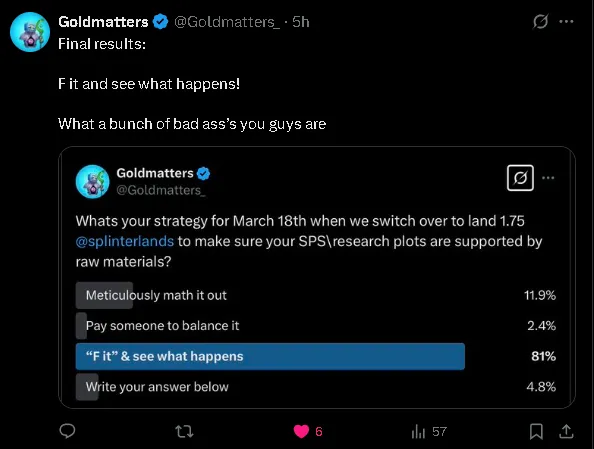Screen dimensions: 594x449
Task: Select the "F it" & see what happens bar
Action: [270, 356]
